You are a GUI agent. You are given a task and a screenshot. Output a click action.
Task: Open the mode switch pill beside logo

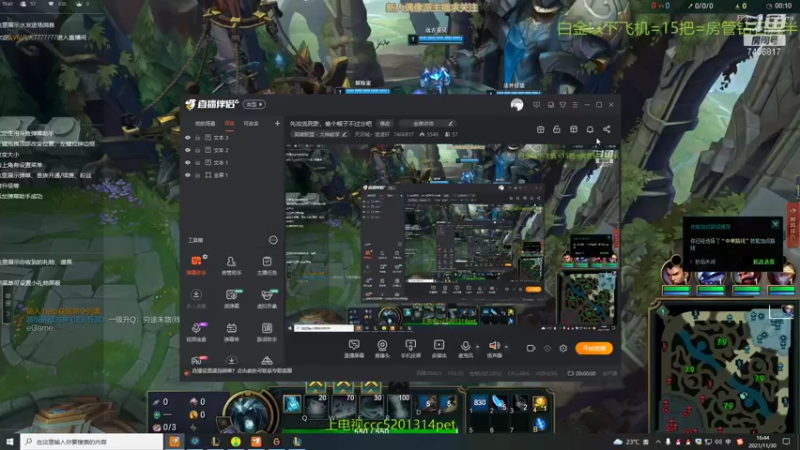point(254,105)
